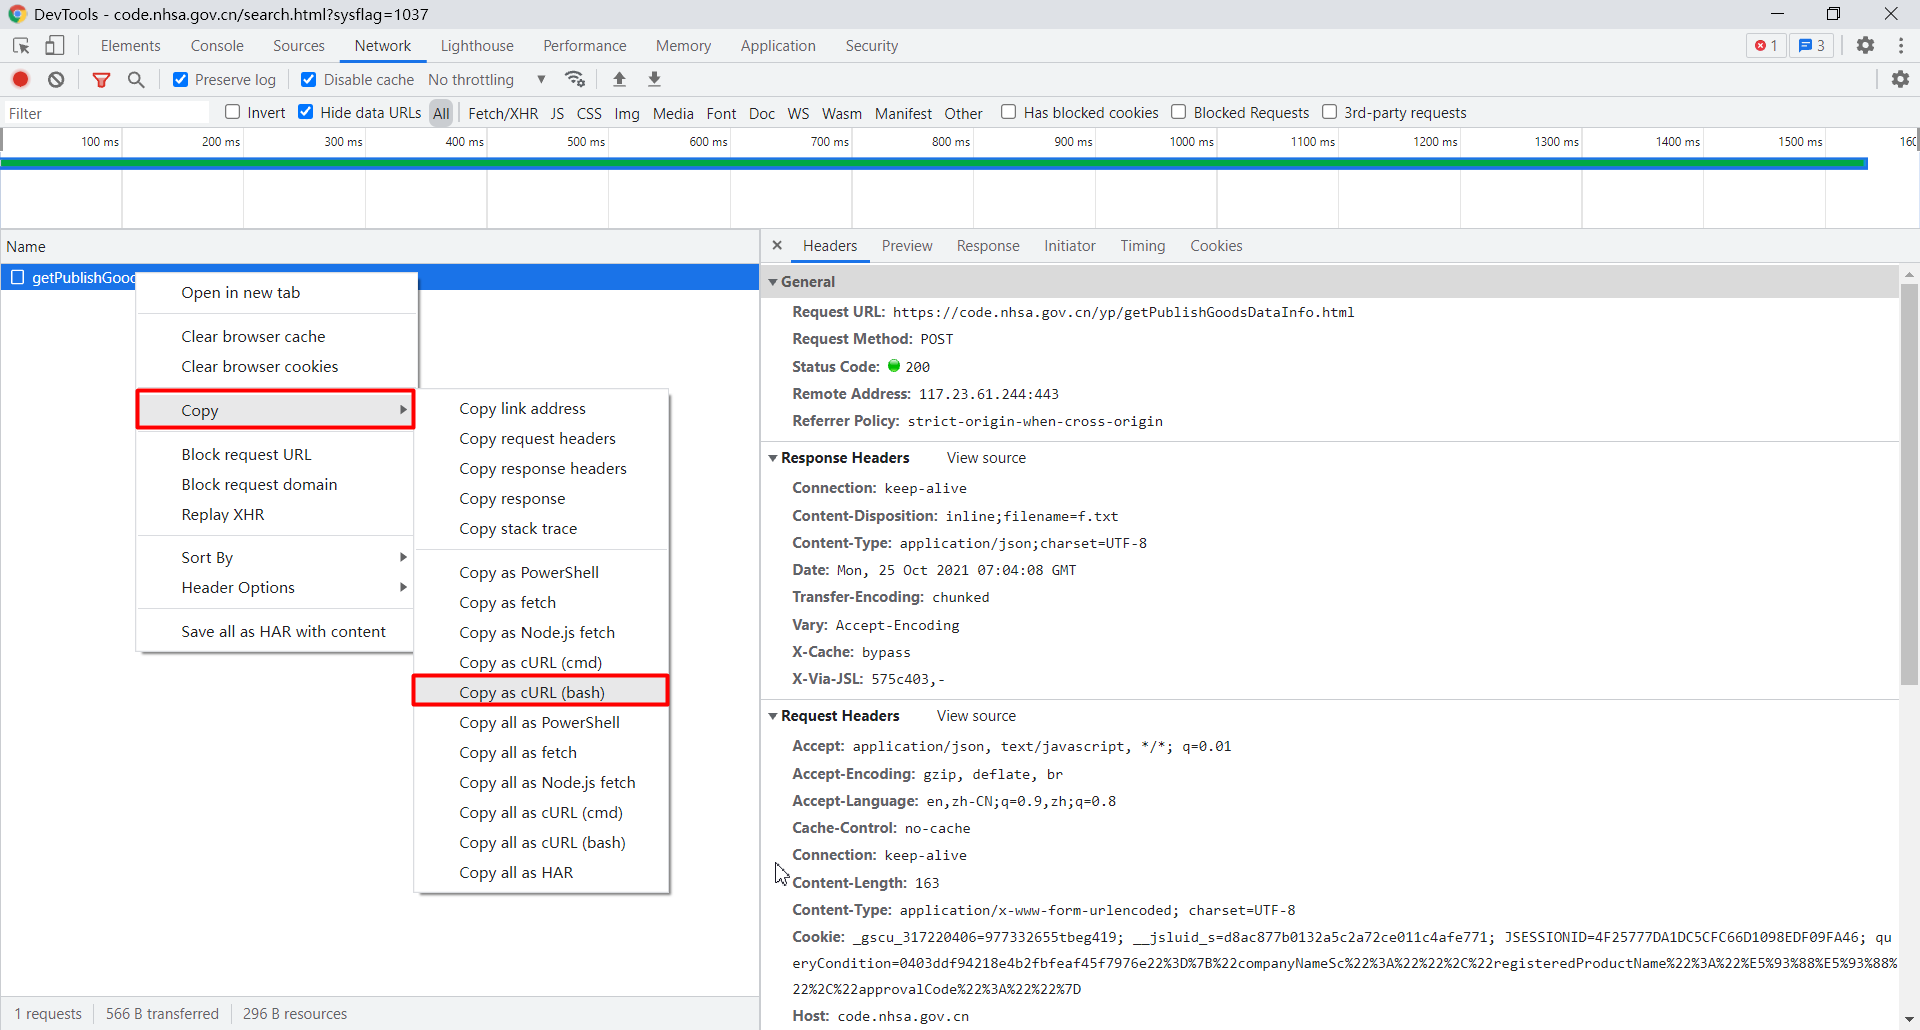Viewport: 1920px width, 1030px height.
Task: Open the 1 error counter in Console
Action: (x=1765, y=45)
